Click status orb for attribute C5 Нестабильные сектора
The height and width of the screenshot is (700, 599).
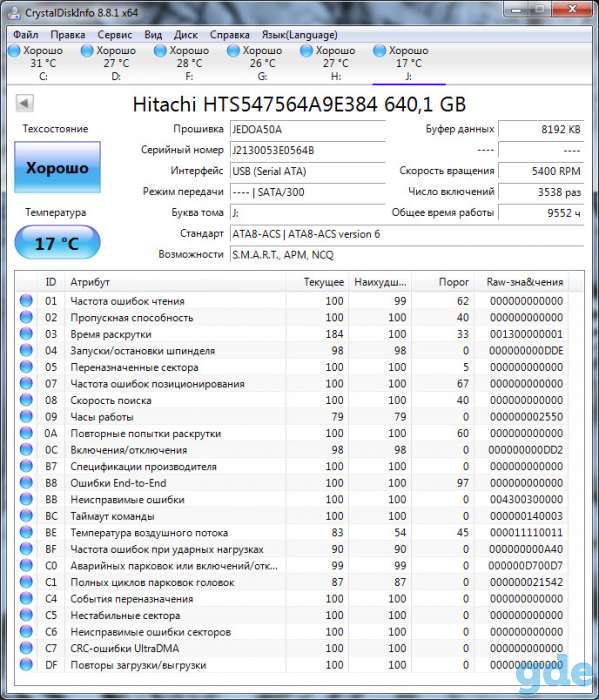click(26, 615)
